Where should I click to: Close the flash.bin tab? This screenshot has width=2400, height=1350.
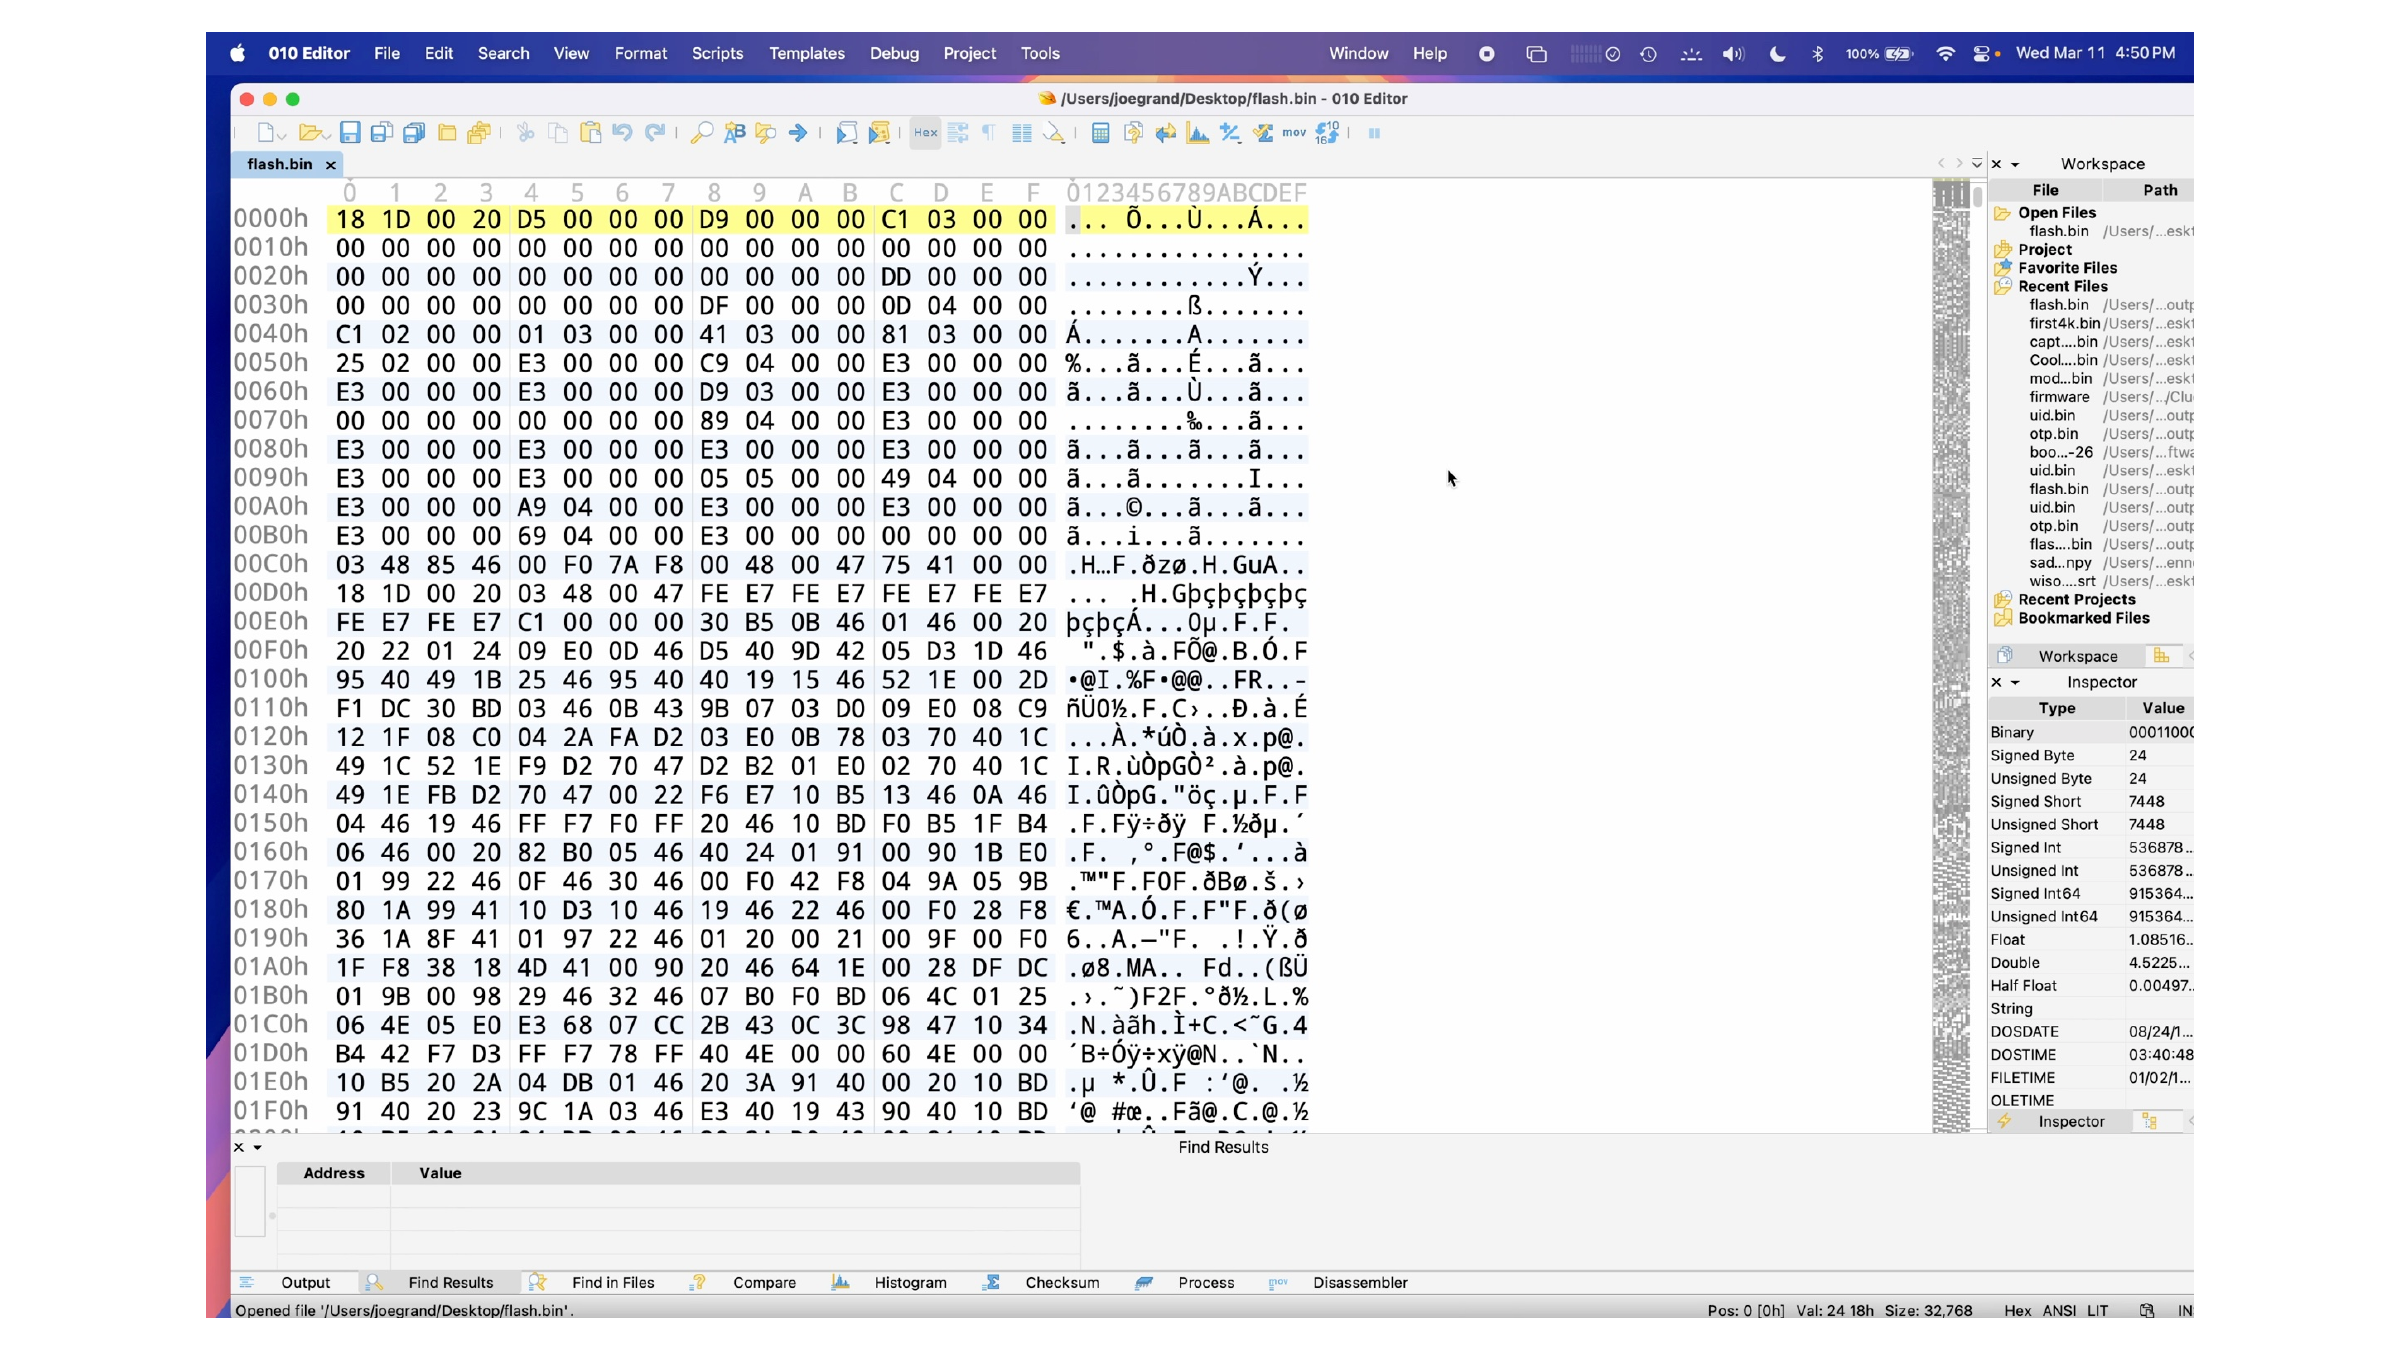coord(330,165)
